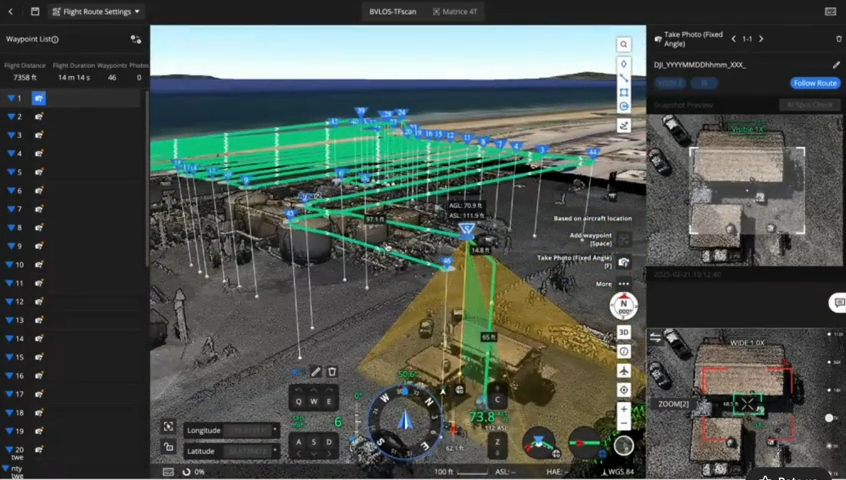846x480 pixels.
Task: Open the More options ellipsis on map
Action: tap(624, 284)
